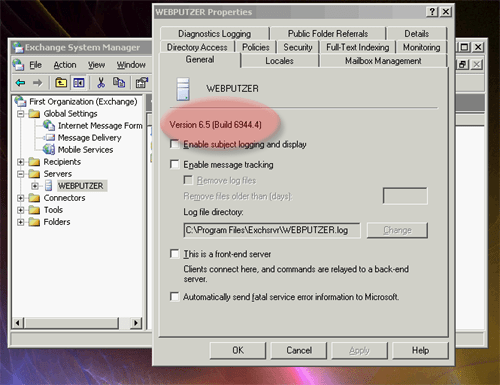Check Enable message tracking
This screenshot has width=500, height=385.
tap(174, 164)
